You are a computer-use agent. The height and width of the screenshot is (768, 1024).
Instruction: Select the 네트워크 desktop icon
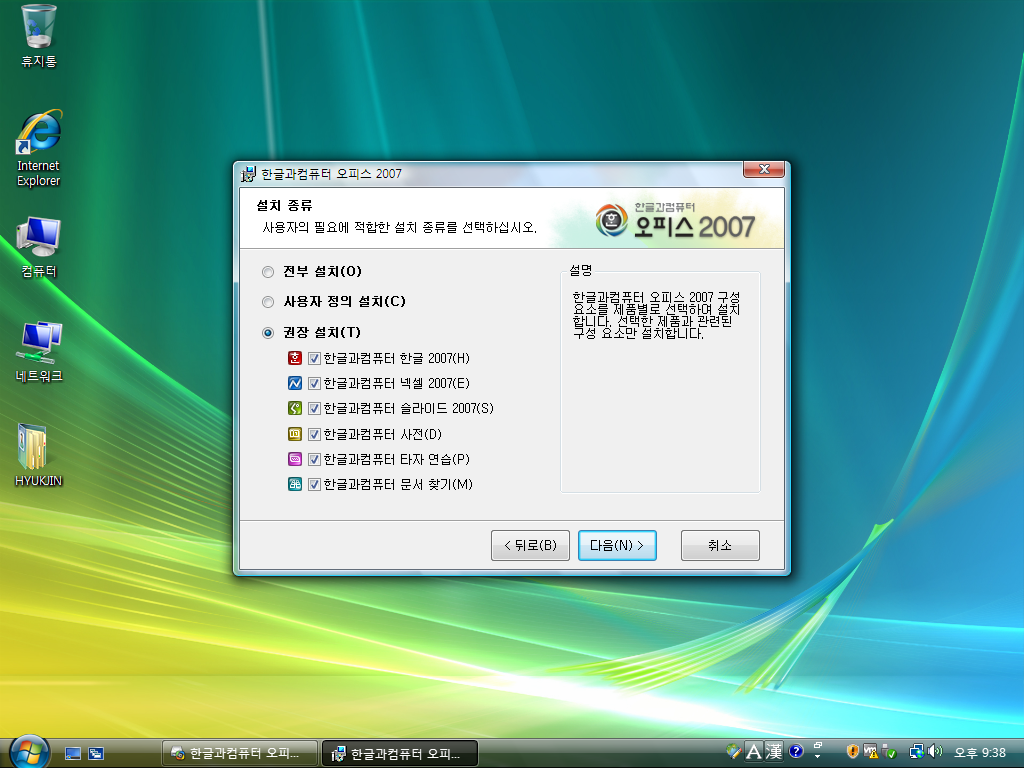[39, 351]
